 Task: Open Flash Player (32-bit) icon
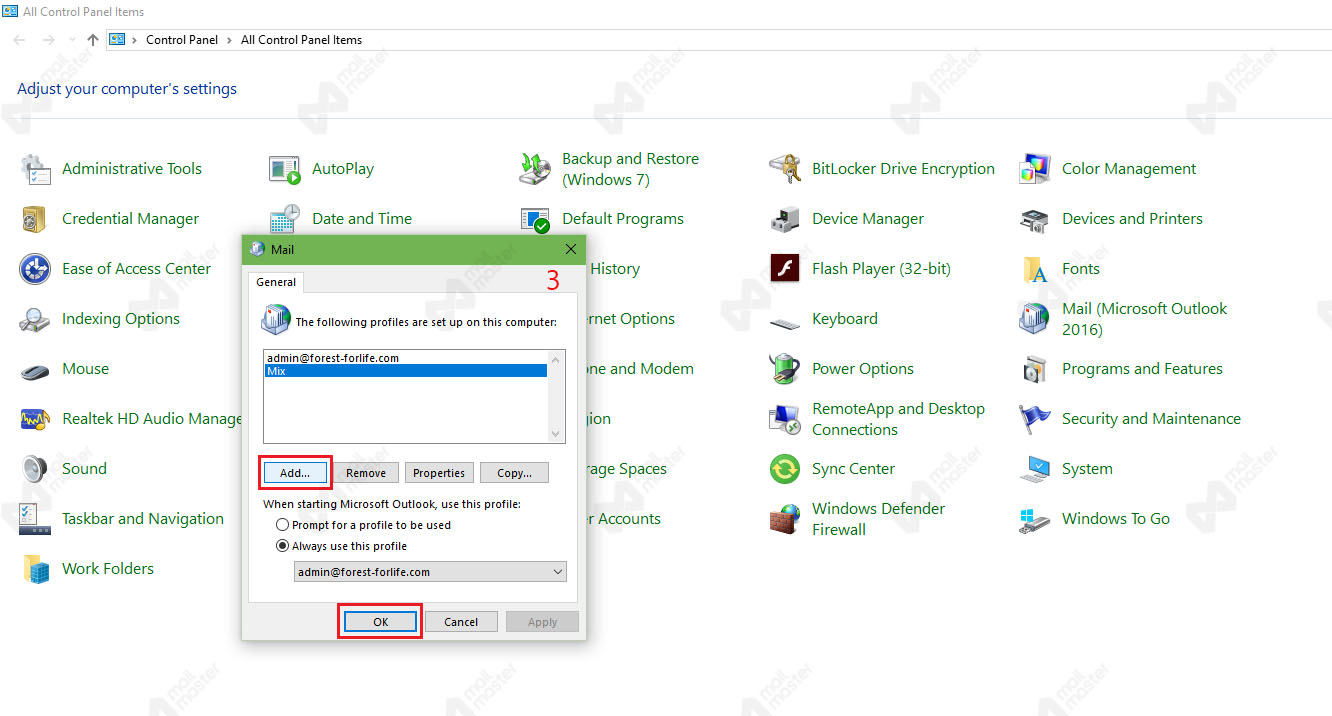click(x=785, y=269)
